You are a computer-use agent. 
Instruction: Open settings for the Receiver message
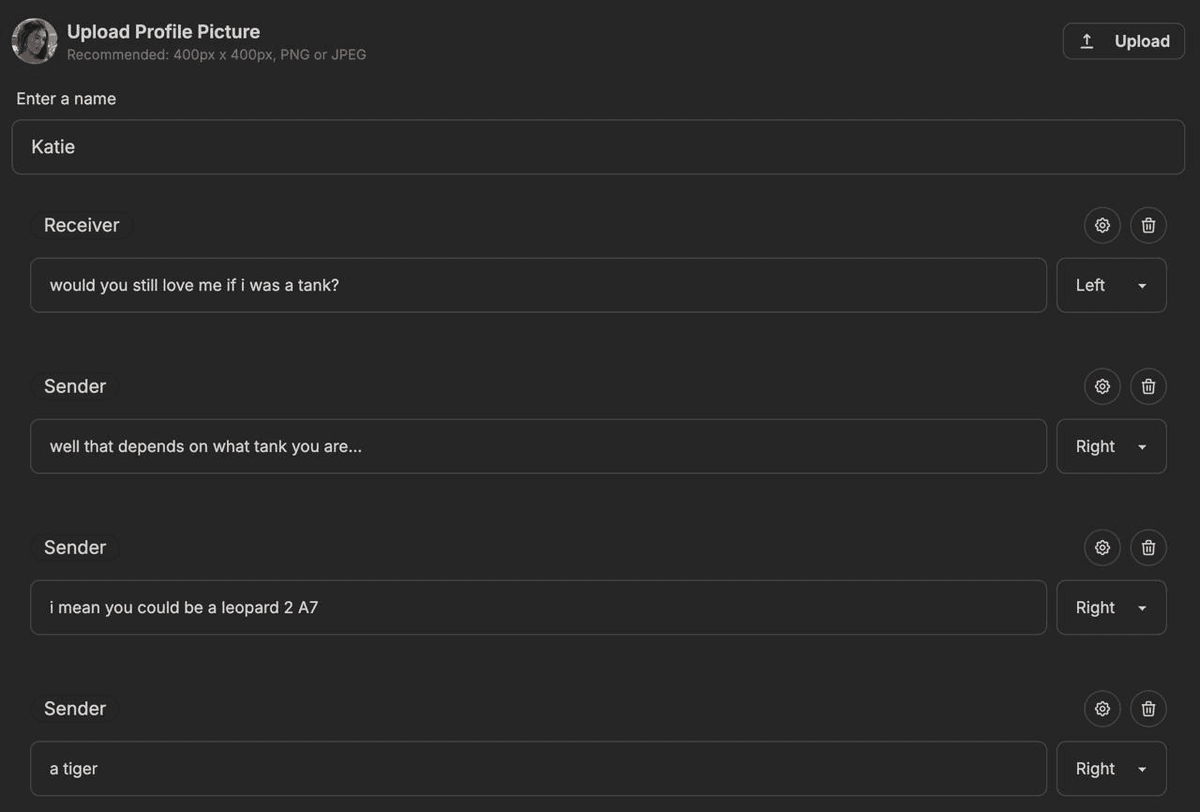pyautogui.click(x=1102, y=225)
